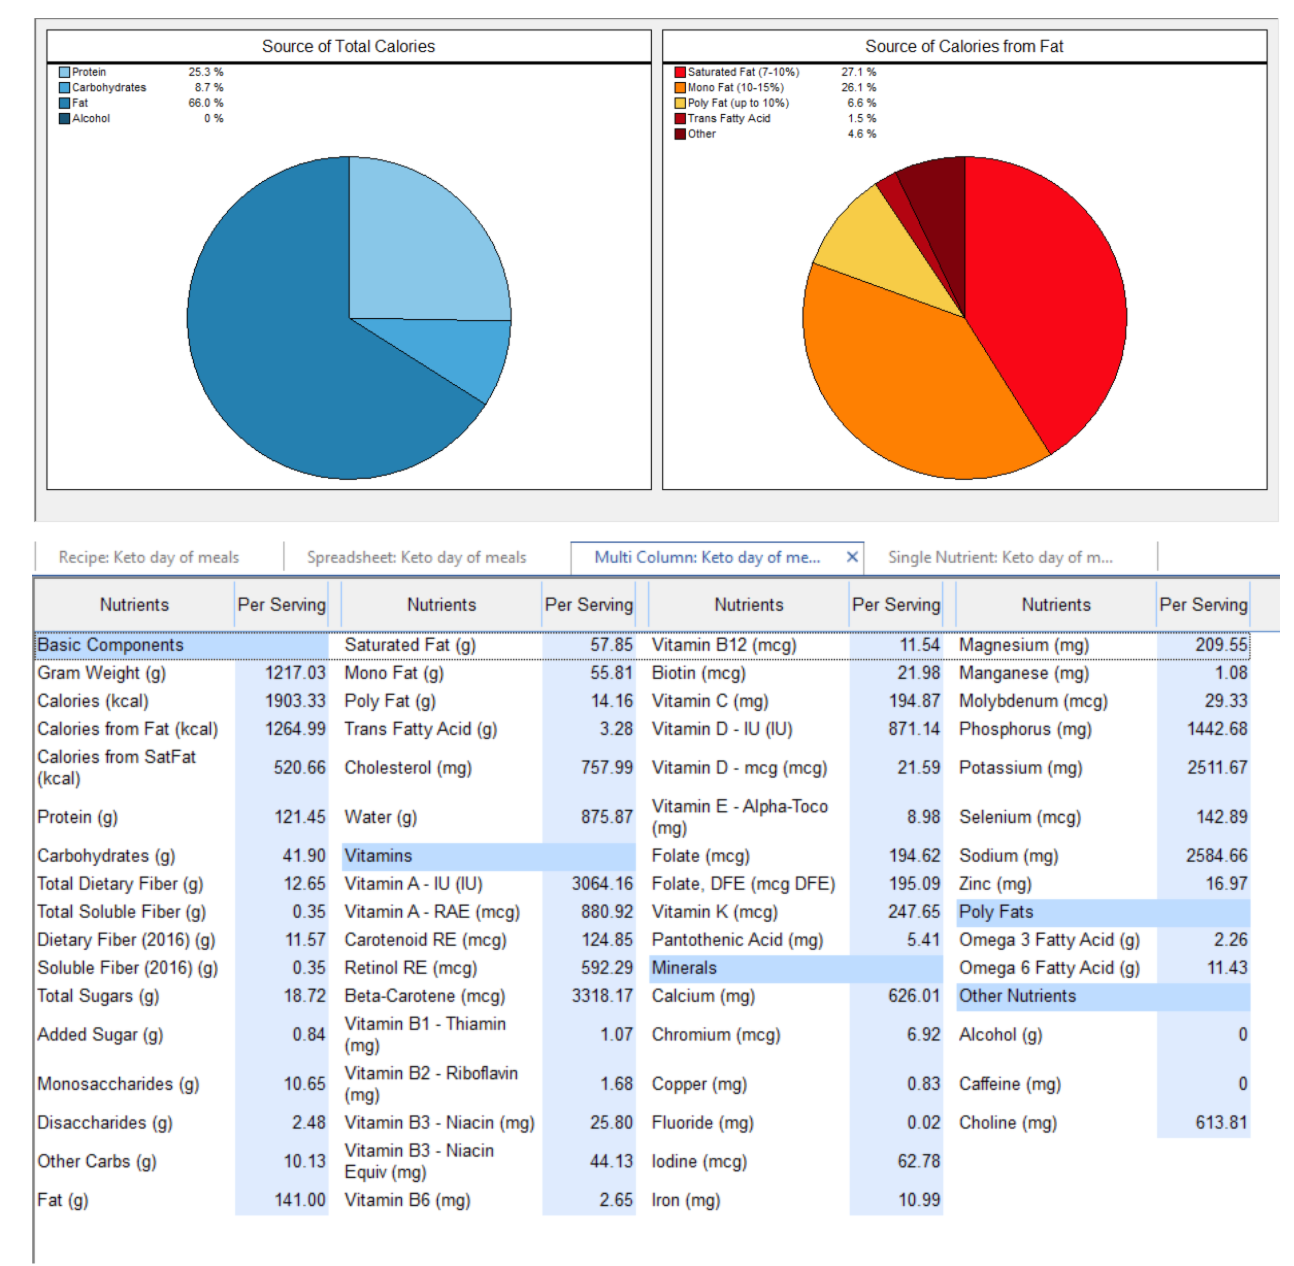Screen dimensions: 1294x1266
Task: Click the Vitamin A - IU (IU) label
Action: 413,884
